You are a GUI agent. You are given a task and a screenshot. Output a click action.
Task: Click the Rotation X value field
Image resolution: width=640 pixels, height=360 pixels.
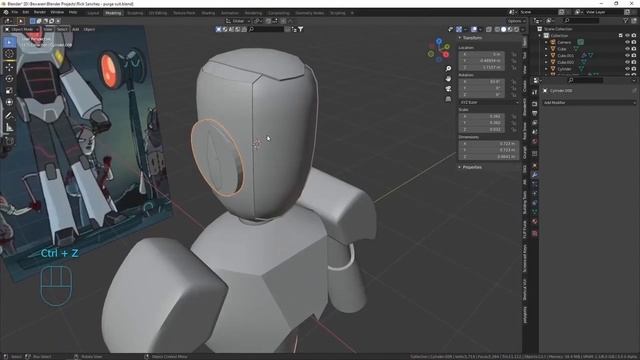[482, 82]
